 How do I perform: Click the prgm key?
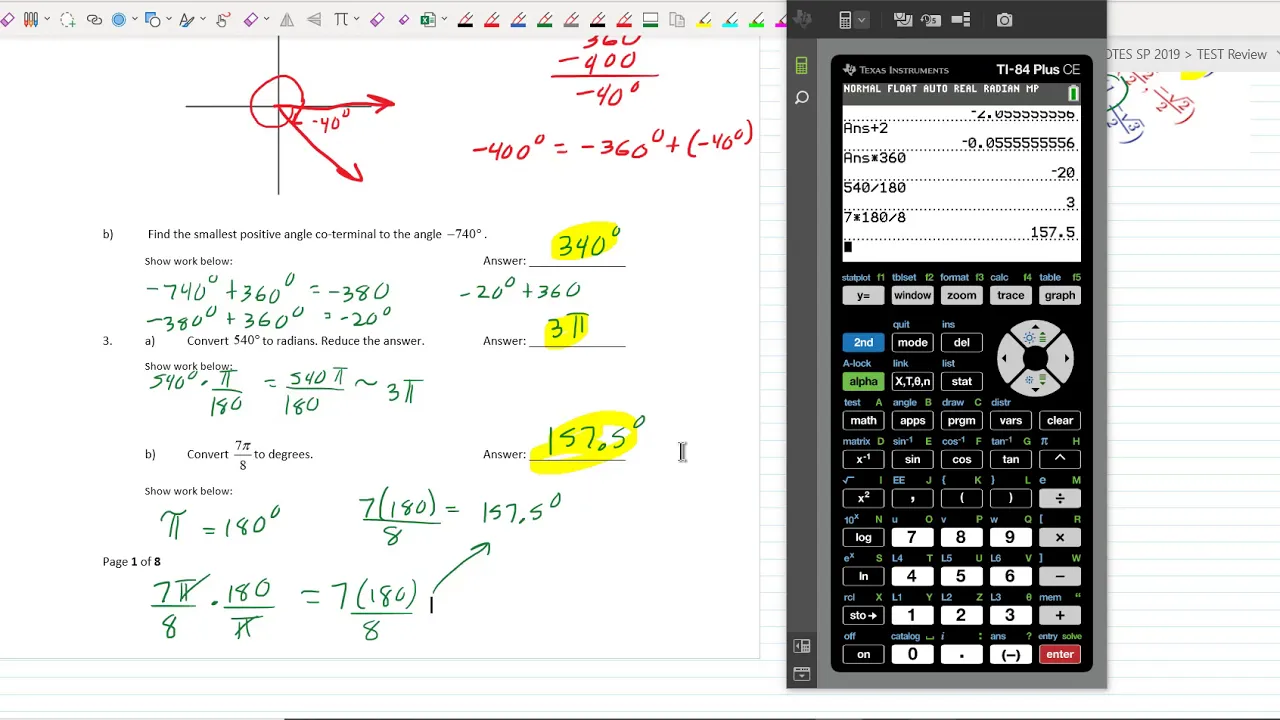tap(961, 420)
